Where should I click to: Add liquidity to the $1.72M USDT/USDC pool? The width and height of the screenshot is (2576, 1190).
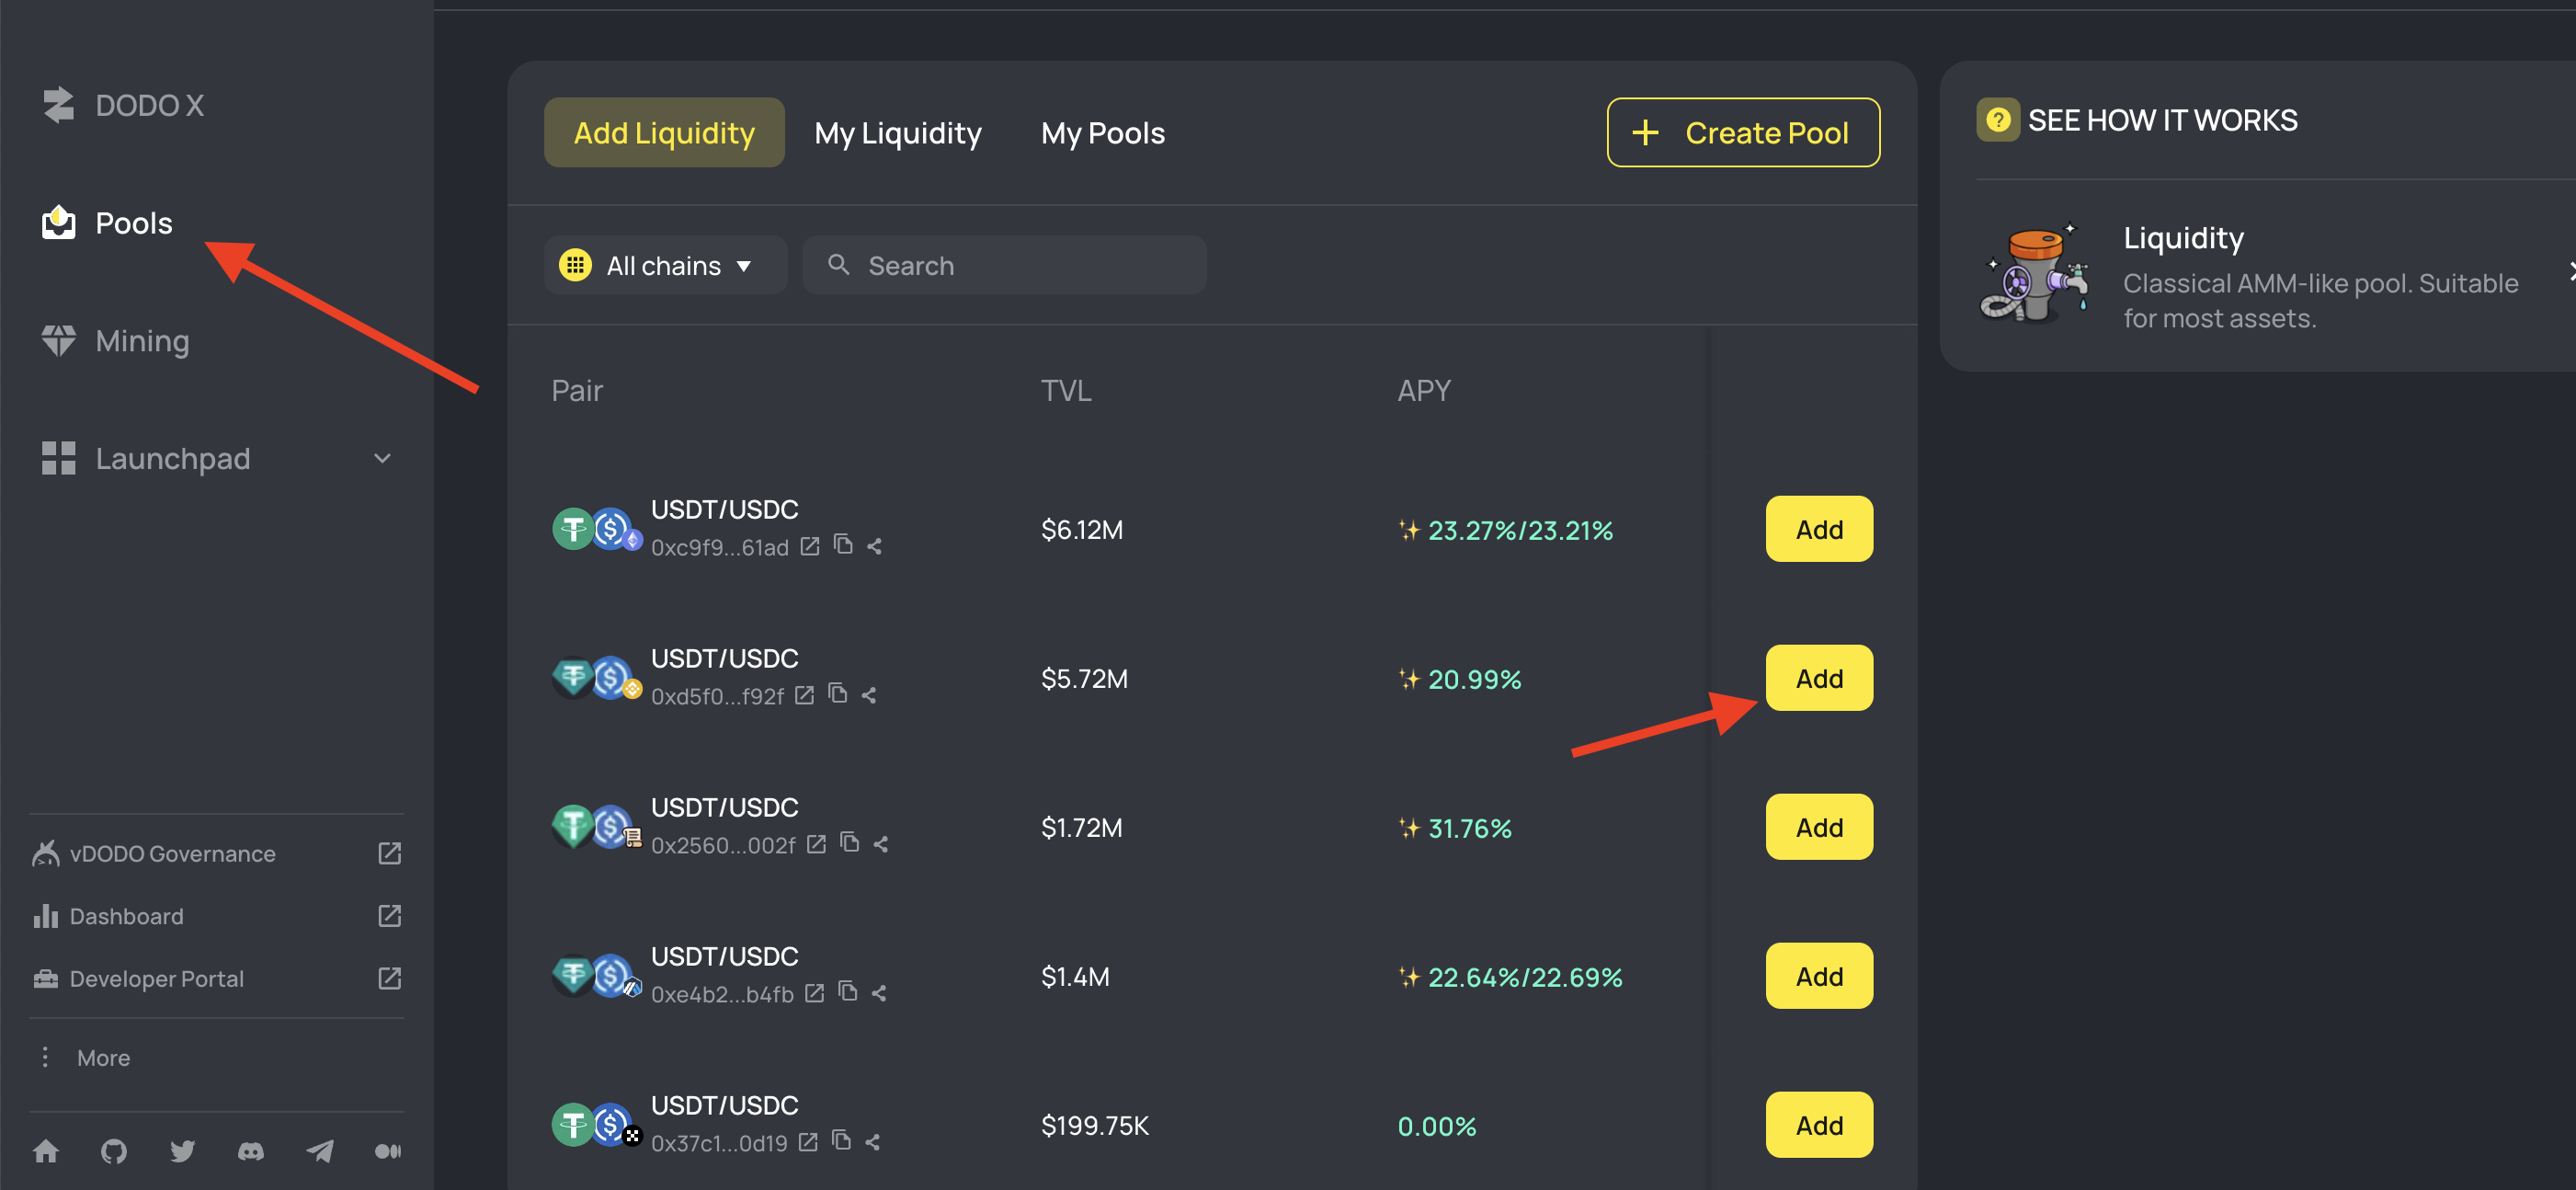pyautogui.click(x=1819, y=827)
